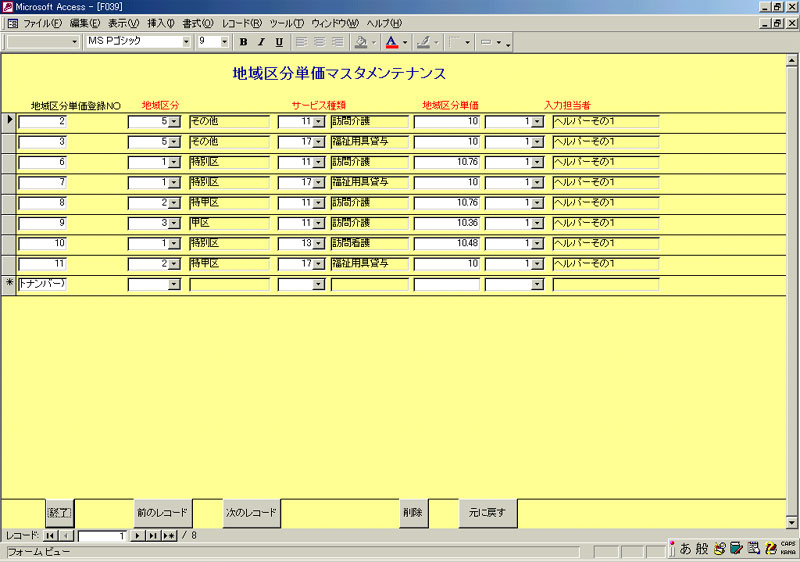
Task: Click the font color 'A' icon
Action: [x=391, y=42]
